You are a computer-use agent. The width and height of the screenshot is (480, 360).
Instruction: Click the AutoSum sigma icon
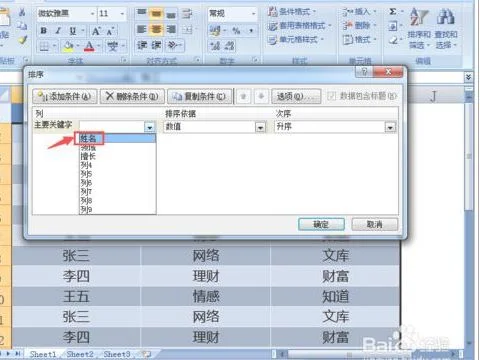click(393, 12)
